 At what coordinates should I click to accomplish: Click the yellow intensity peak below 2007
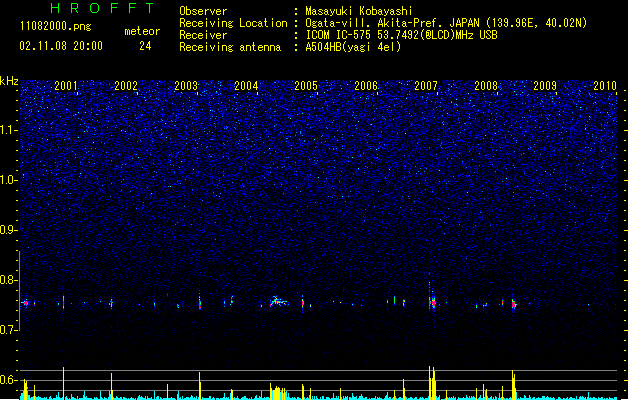432,382
